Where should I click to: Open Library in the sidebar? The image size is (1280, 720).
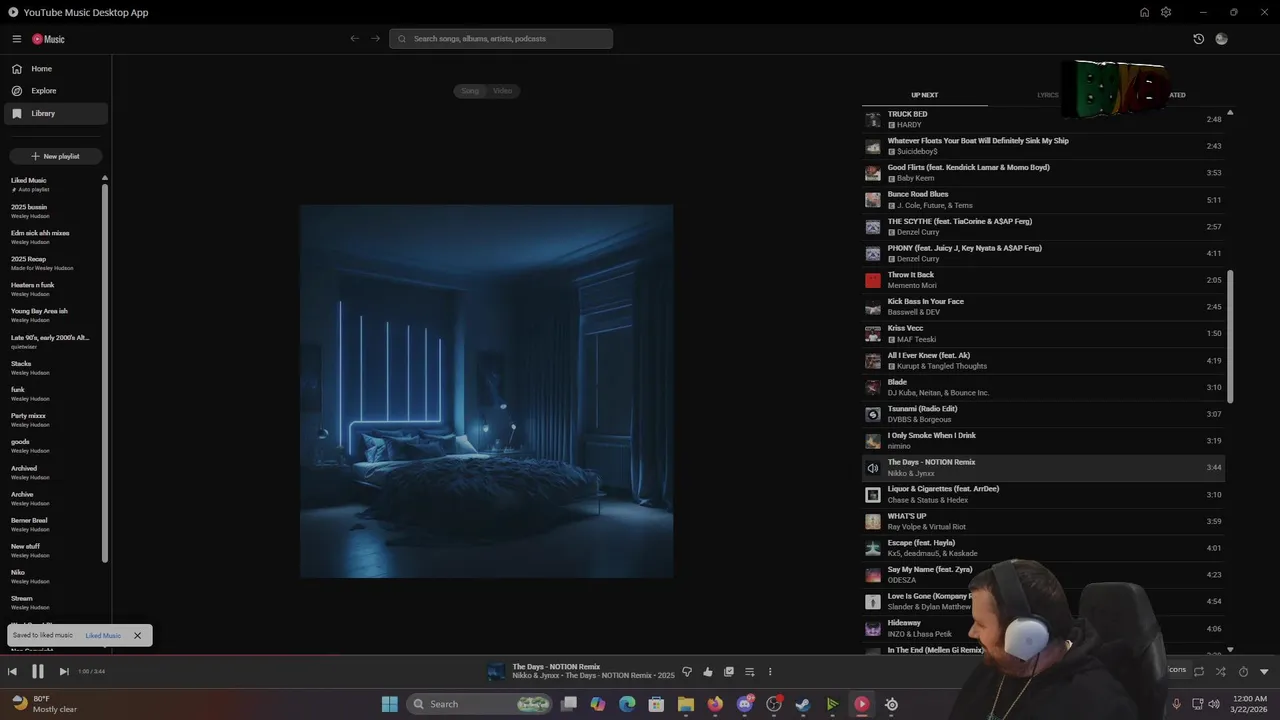pos(56,113)
